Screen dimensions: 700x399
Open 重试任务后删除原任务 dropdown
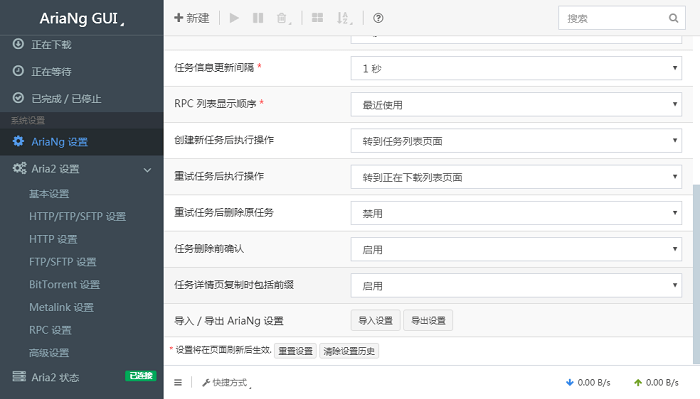516,213
